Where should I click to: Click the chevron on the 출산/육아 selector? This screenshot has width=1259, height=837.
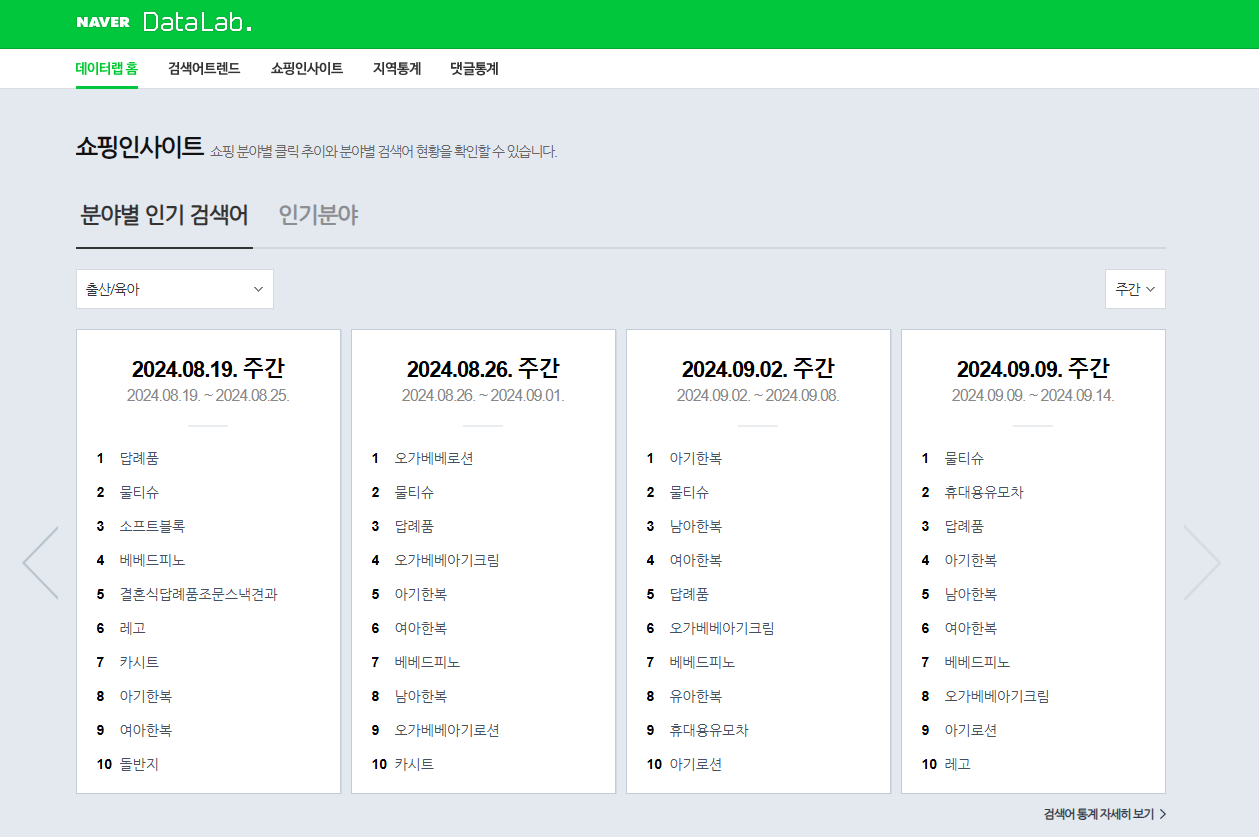[x=259, y=288]
